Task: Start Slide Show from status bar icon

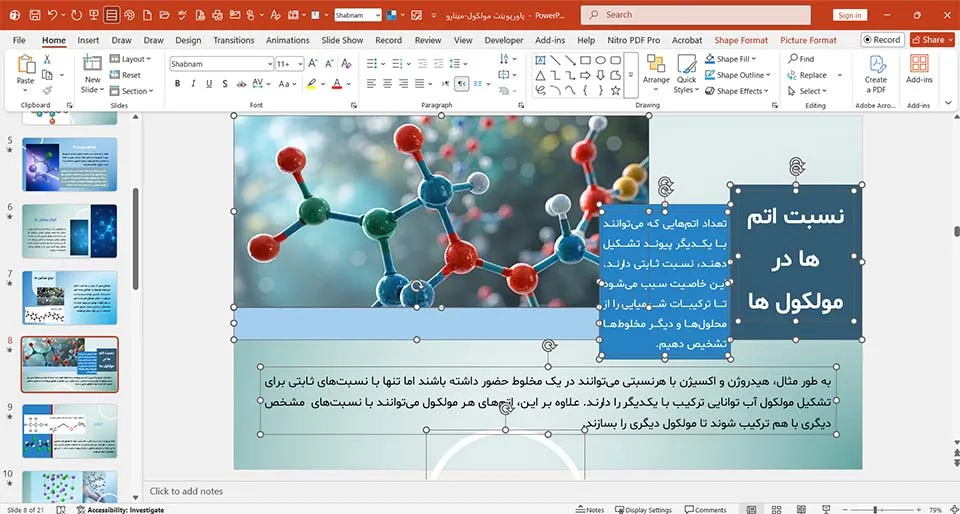Action: click(x=827, y=509)
